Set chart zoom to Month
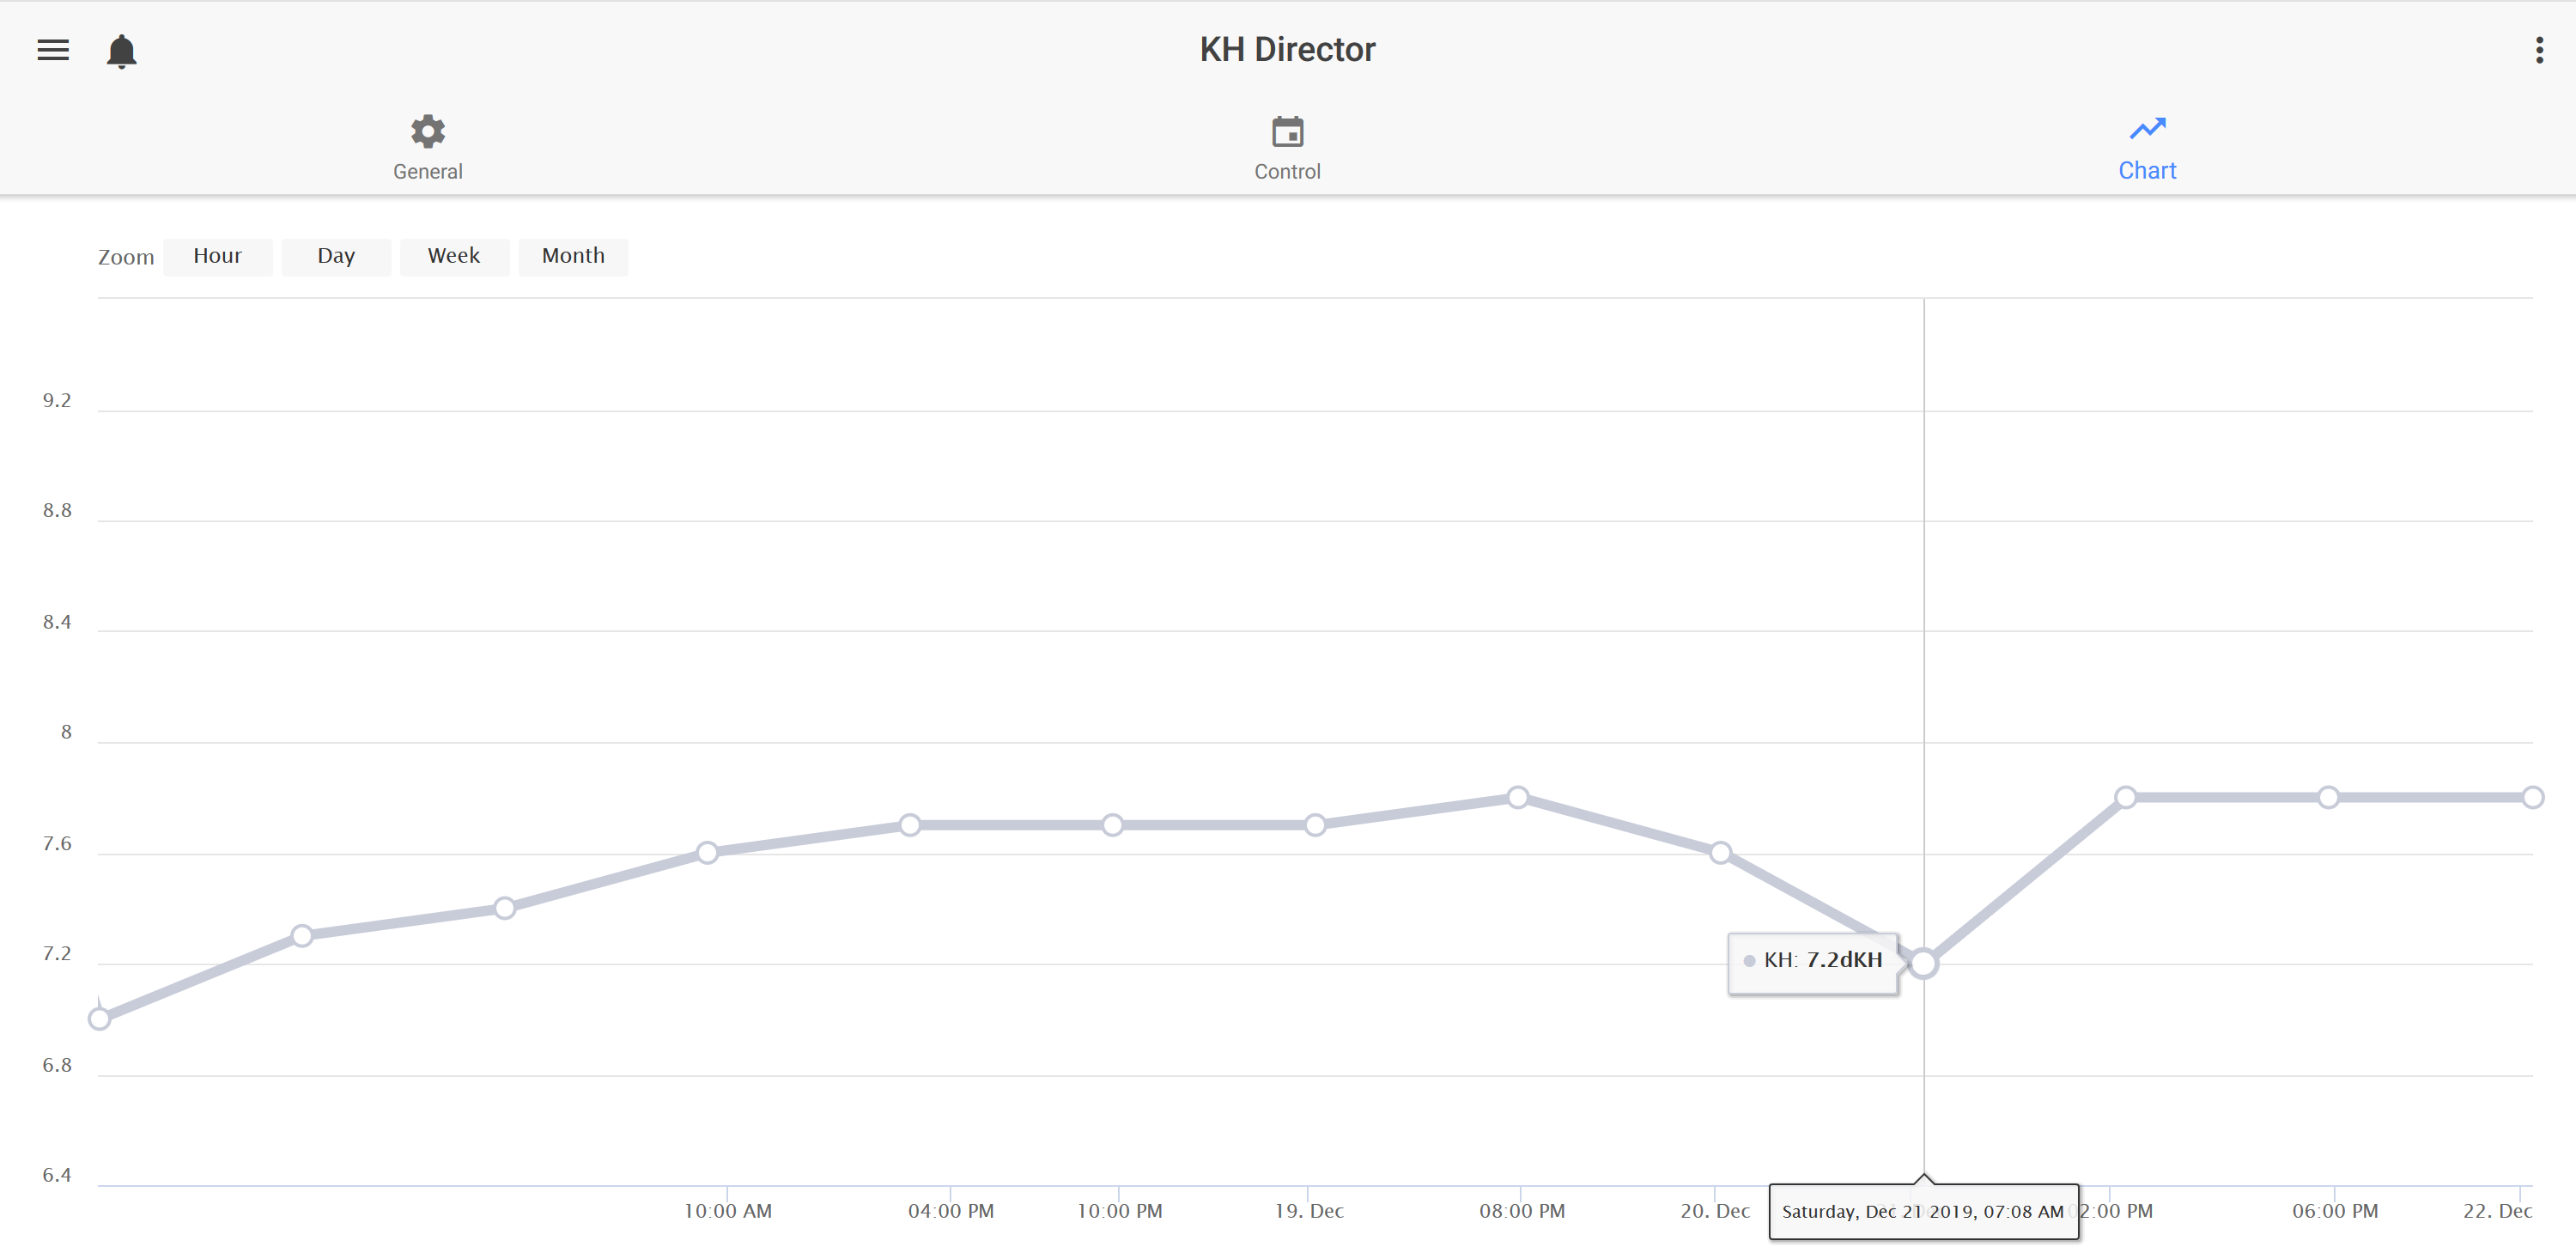 point(573,257)
